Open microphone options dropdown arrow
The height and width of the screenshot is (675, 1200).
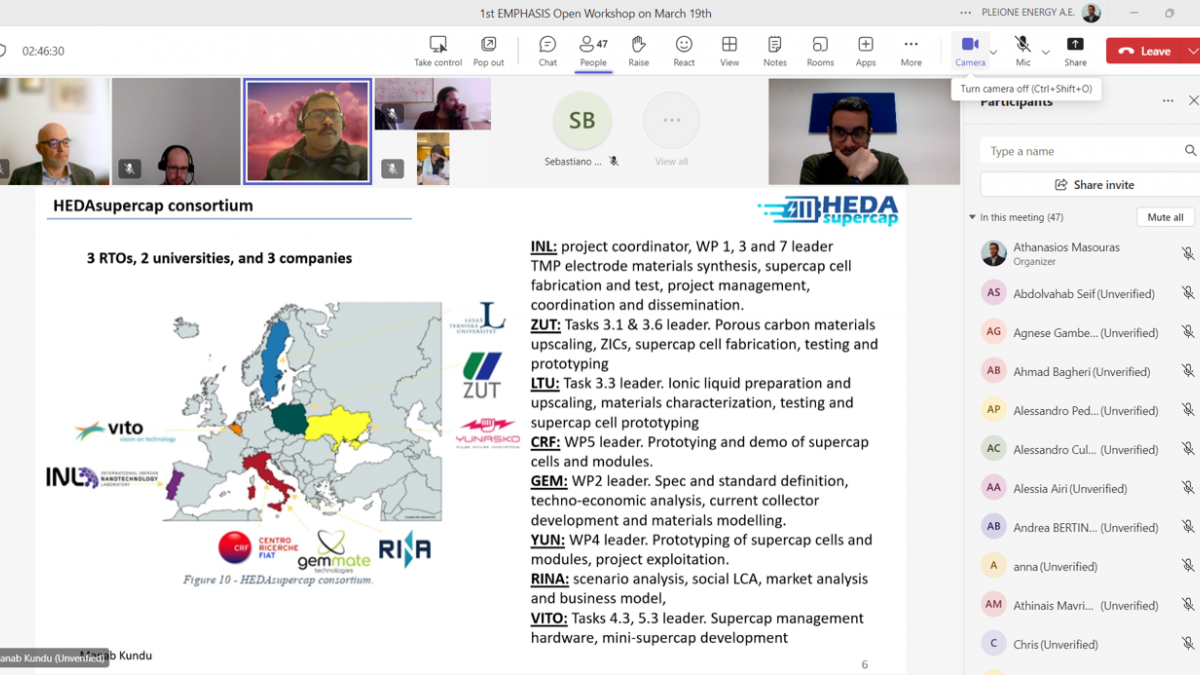tap(1046, 52)
